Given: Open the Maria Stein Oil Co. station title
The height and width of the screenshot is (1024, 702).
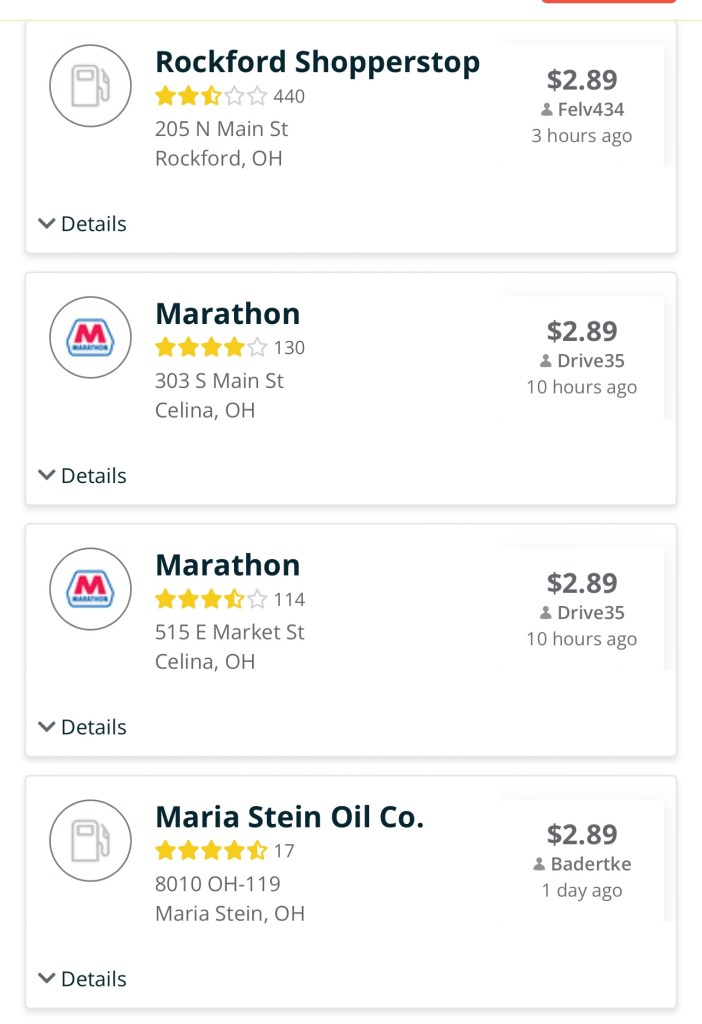Looking at the screenshot, I should point(290,817).
